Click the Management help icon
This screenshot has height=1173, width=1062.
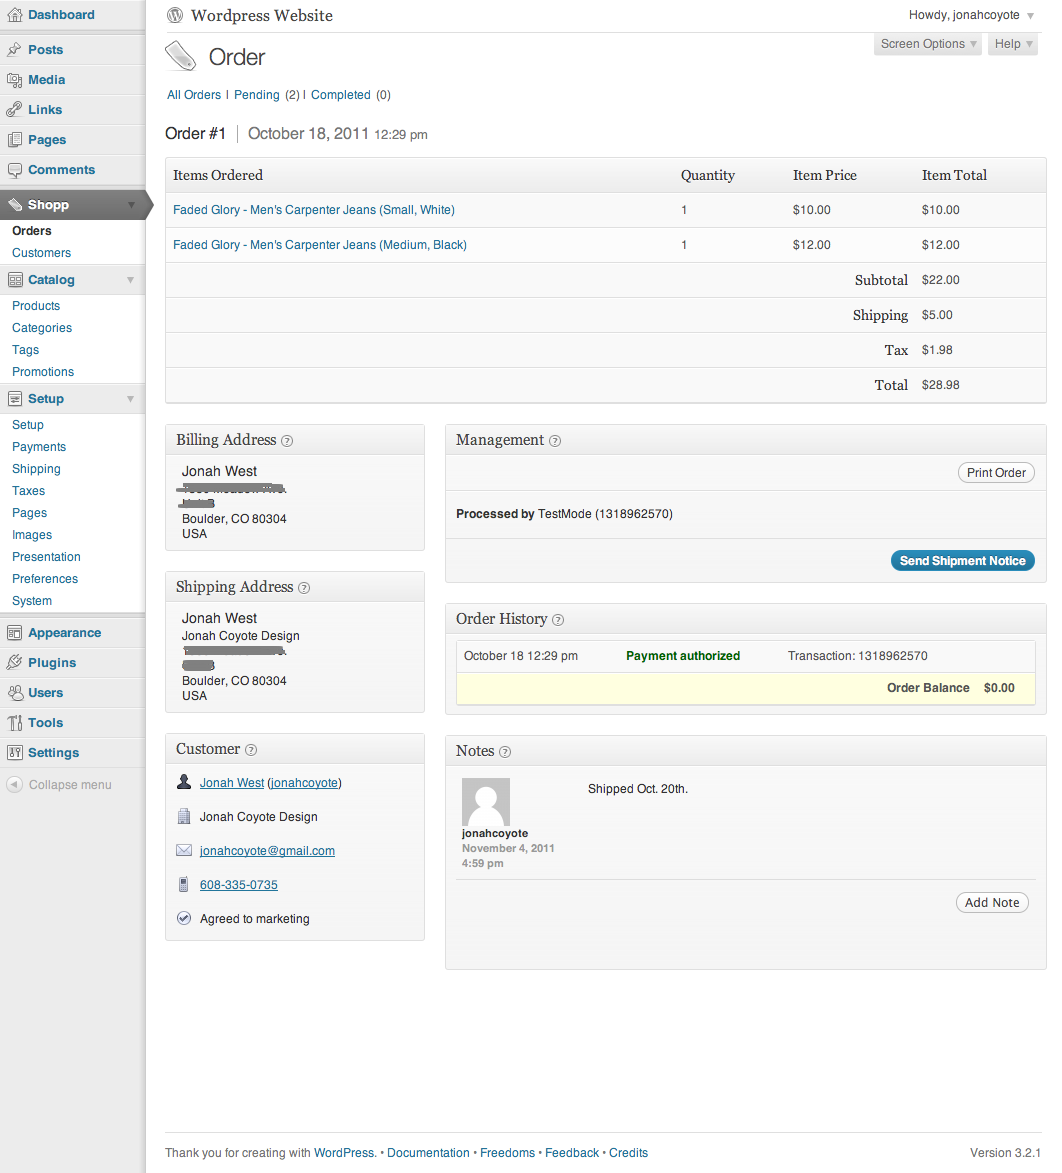(555, 441)
